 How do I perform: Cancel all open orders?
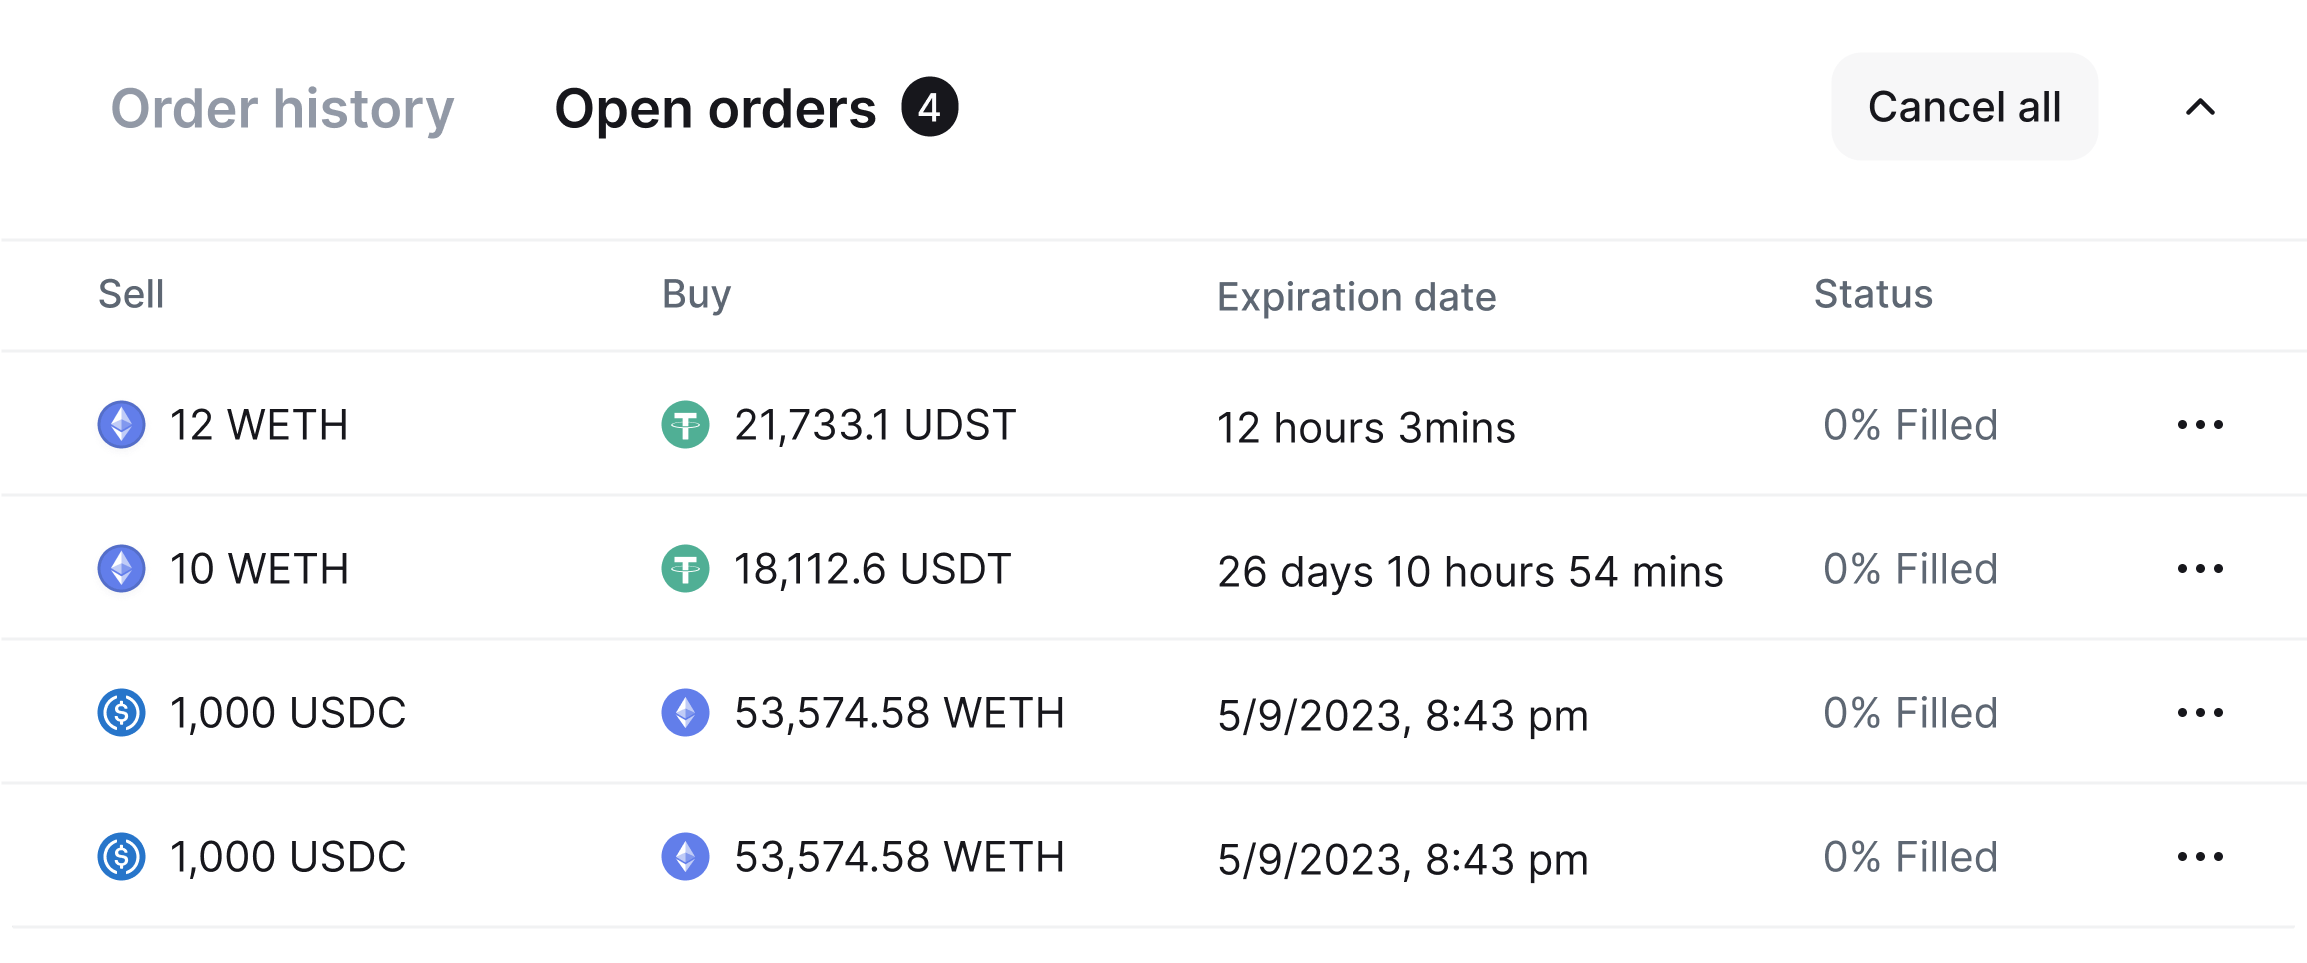1964,107
